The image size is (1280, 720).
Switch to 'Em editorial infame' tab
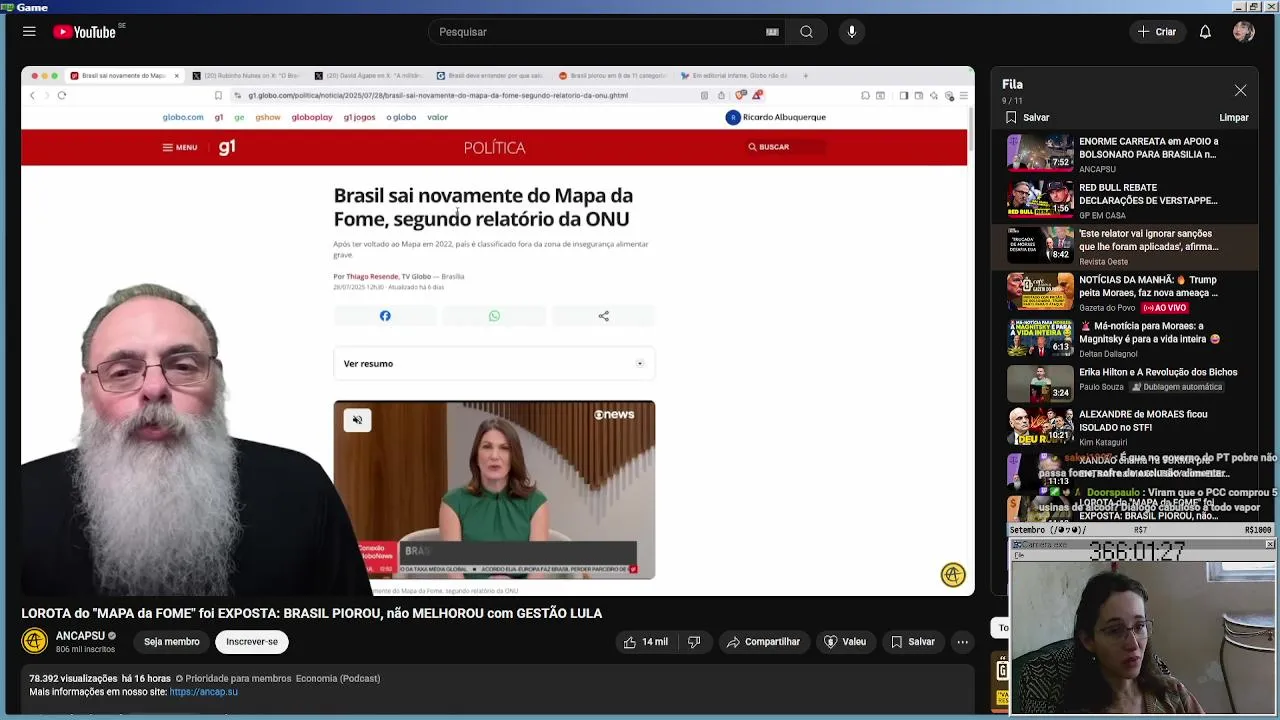(736, 76)
